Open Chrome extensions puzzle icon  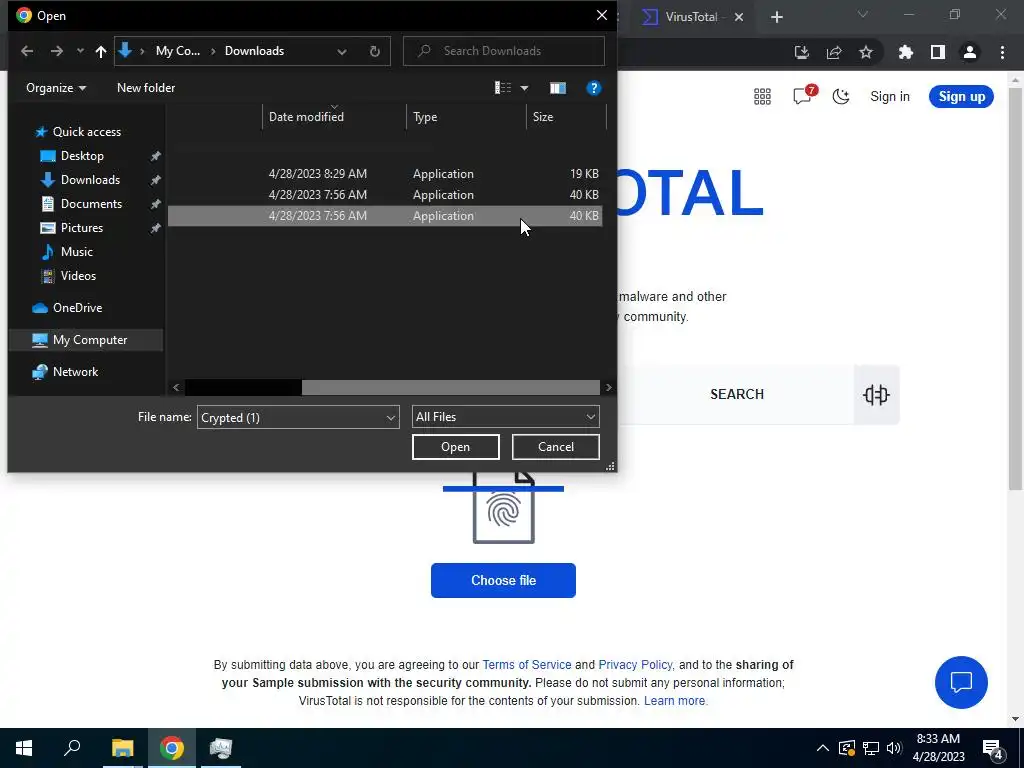coord(905,52)
